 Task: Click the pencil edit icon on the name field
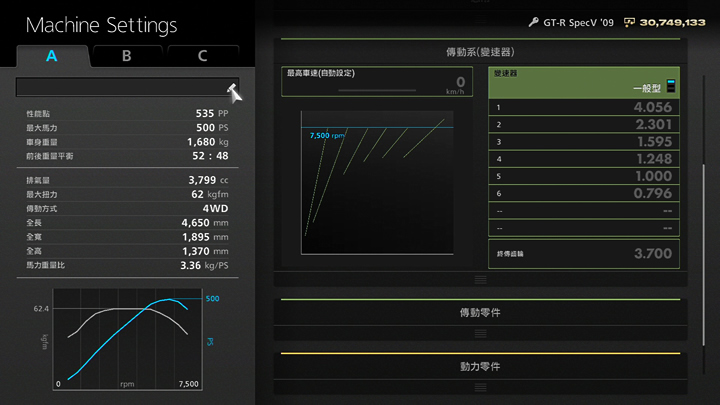[233, 91]
